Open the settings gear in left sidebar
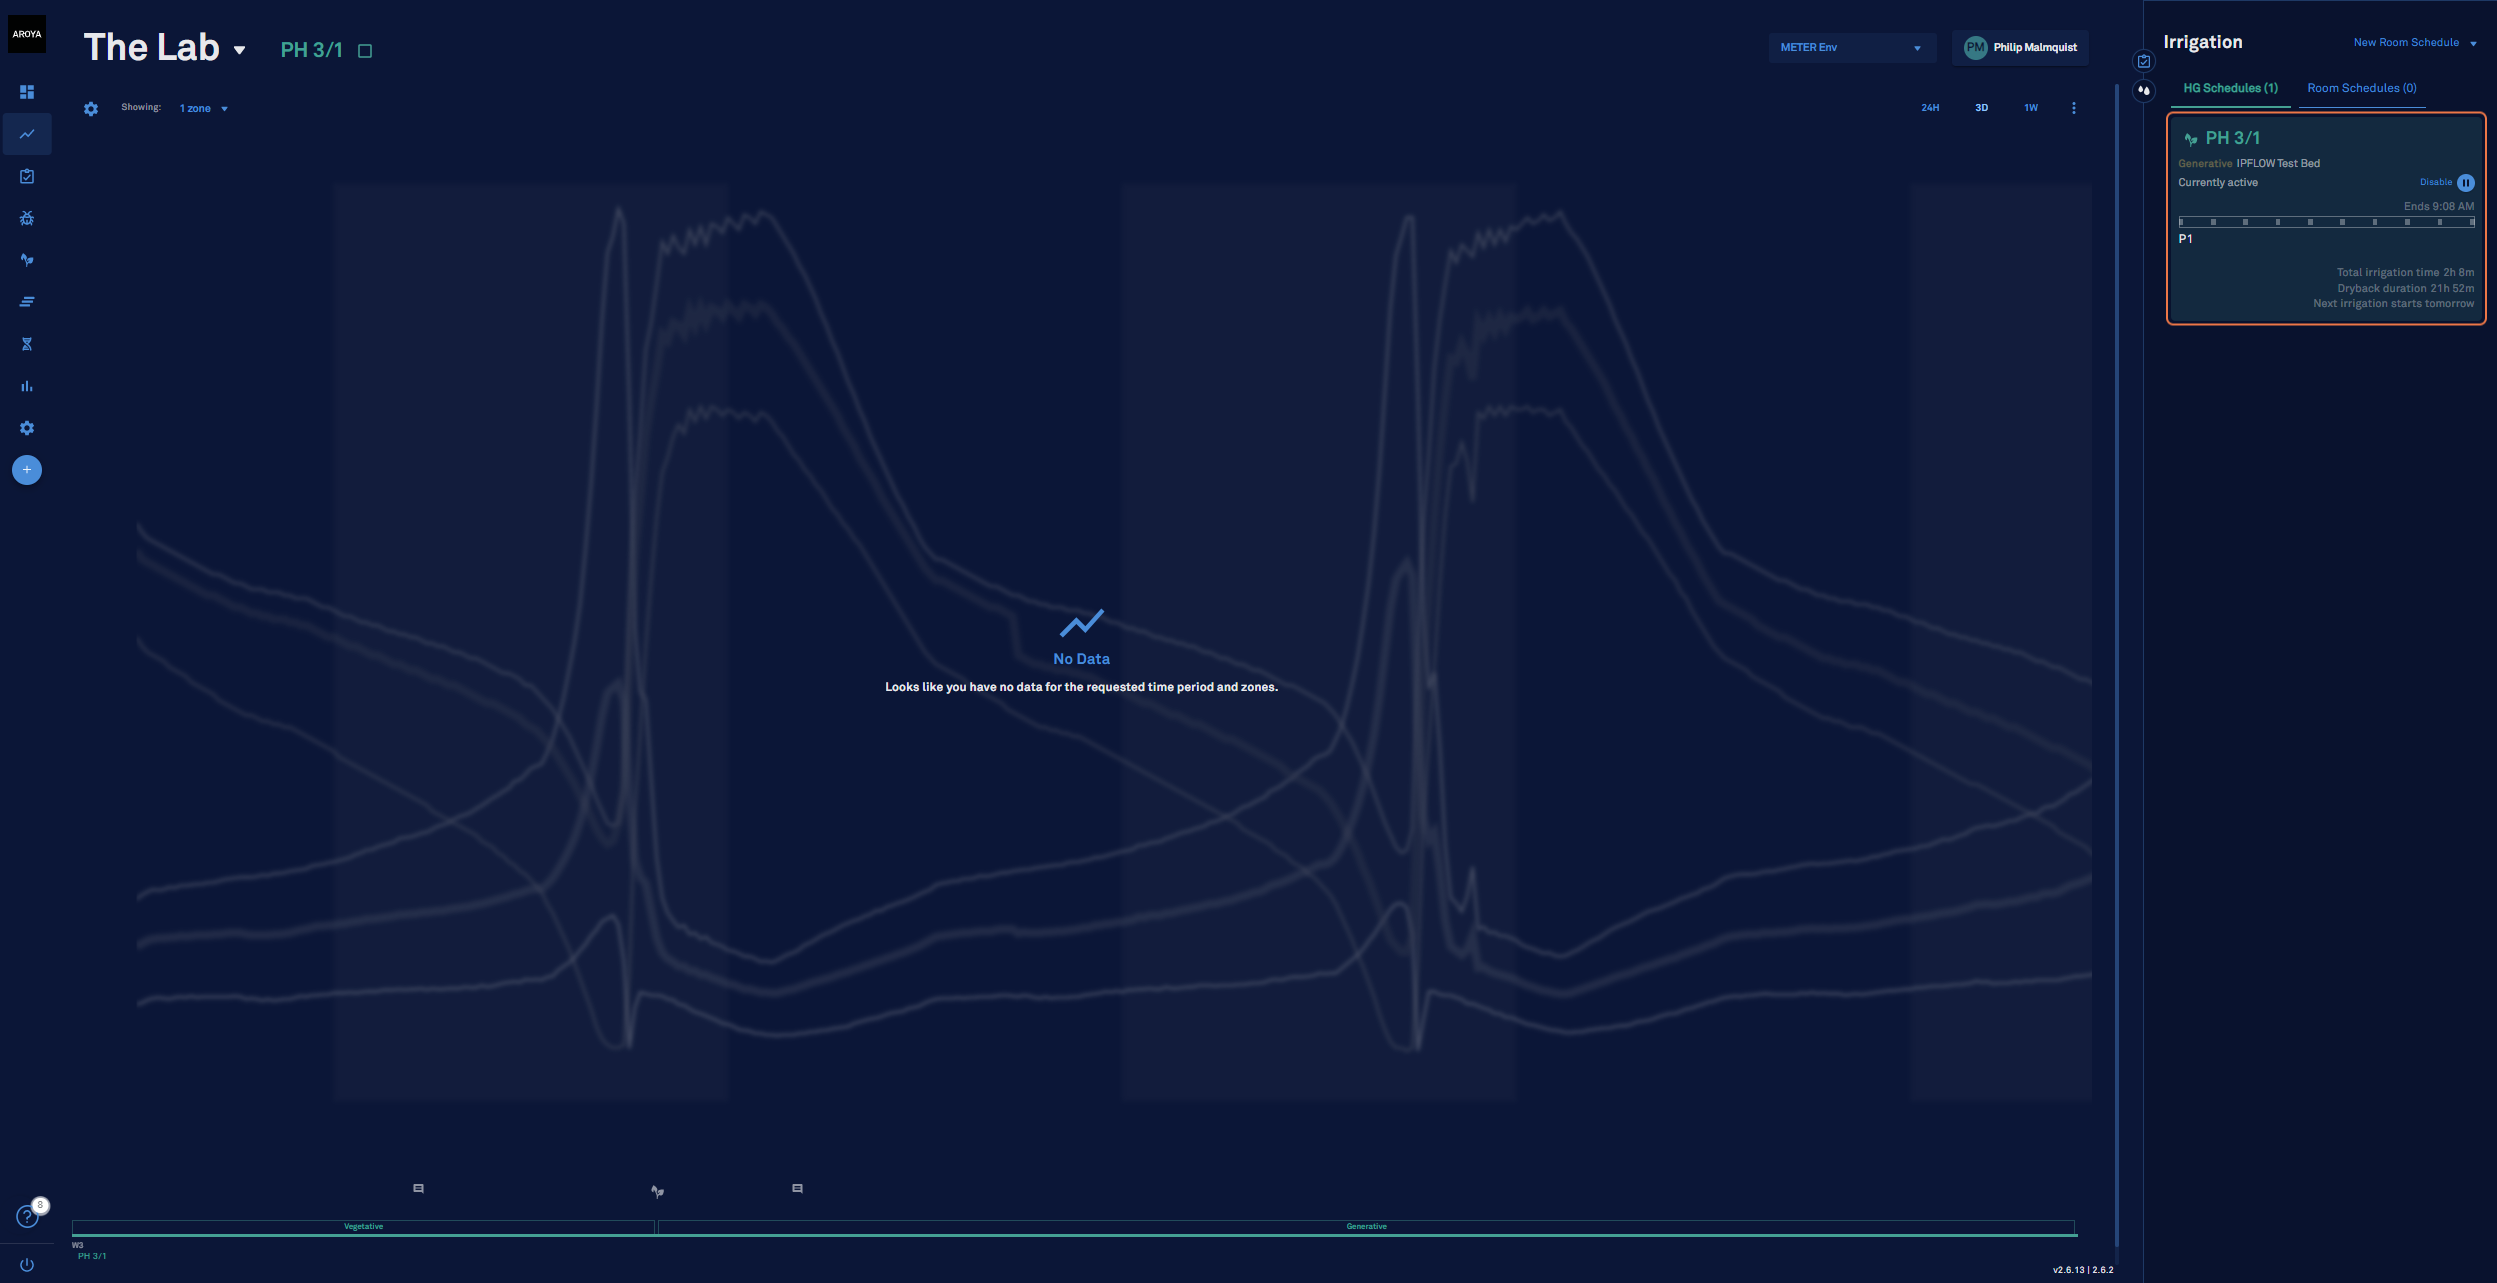 pos(27,428)
